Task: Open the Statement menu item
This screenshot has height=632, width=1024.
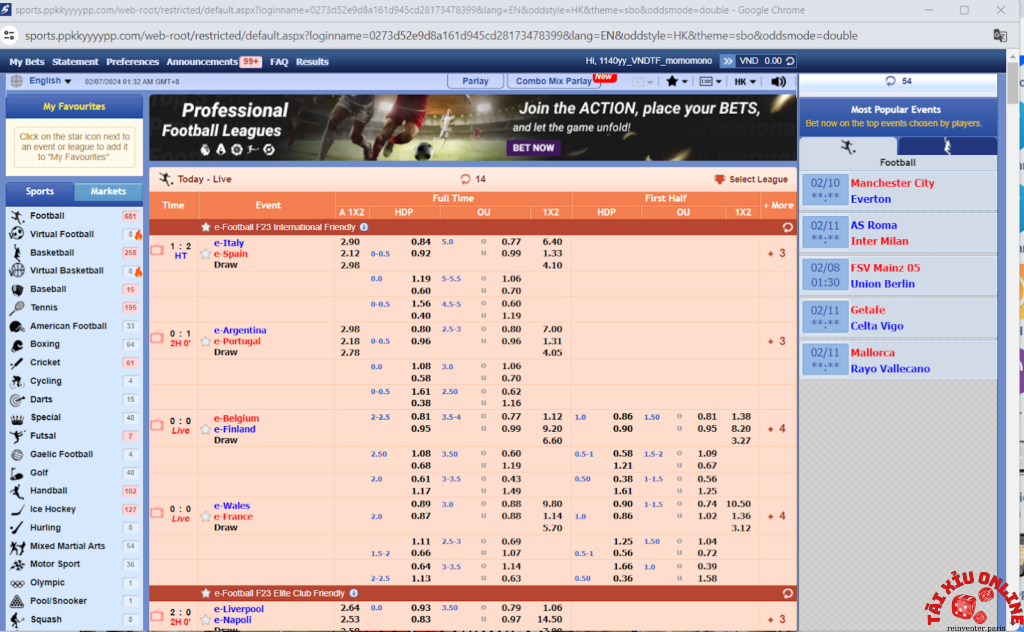Action: click(x=75, y=61)
